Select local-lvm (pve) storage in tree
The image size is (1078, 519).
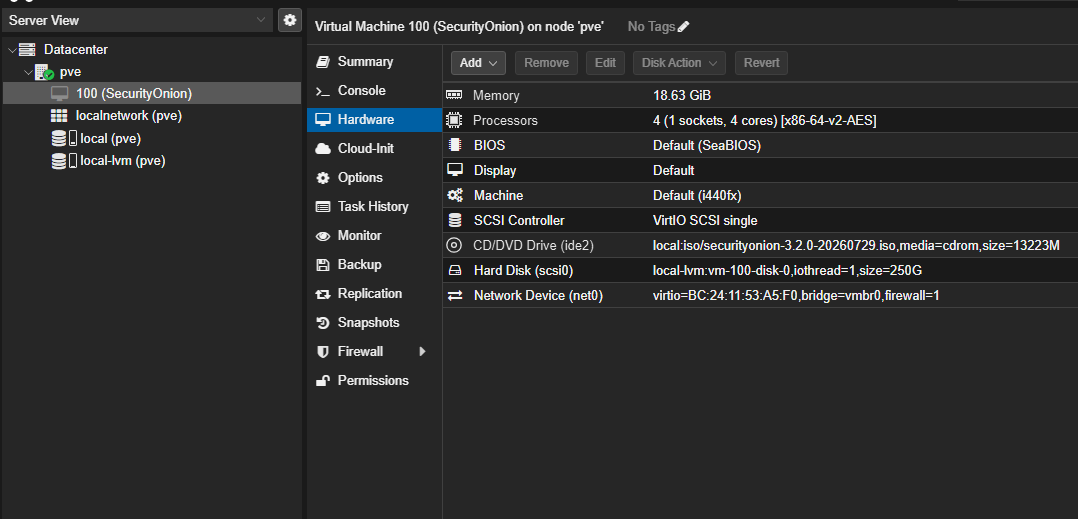click(152, 161)
